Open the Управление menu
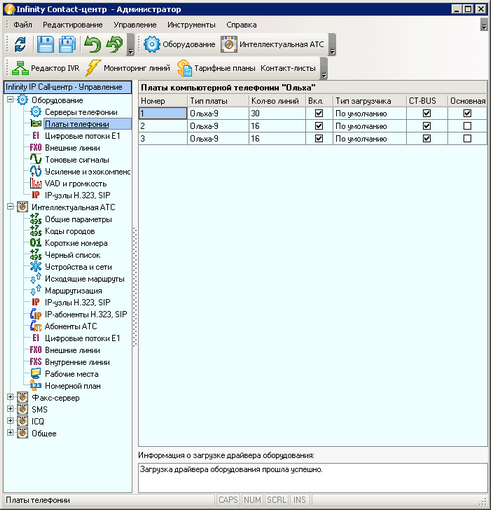 (x=135, y=25)
